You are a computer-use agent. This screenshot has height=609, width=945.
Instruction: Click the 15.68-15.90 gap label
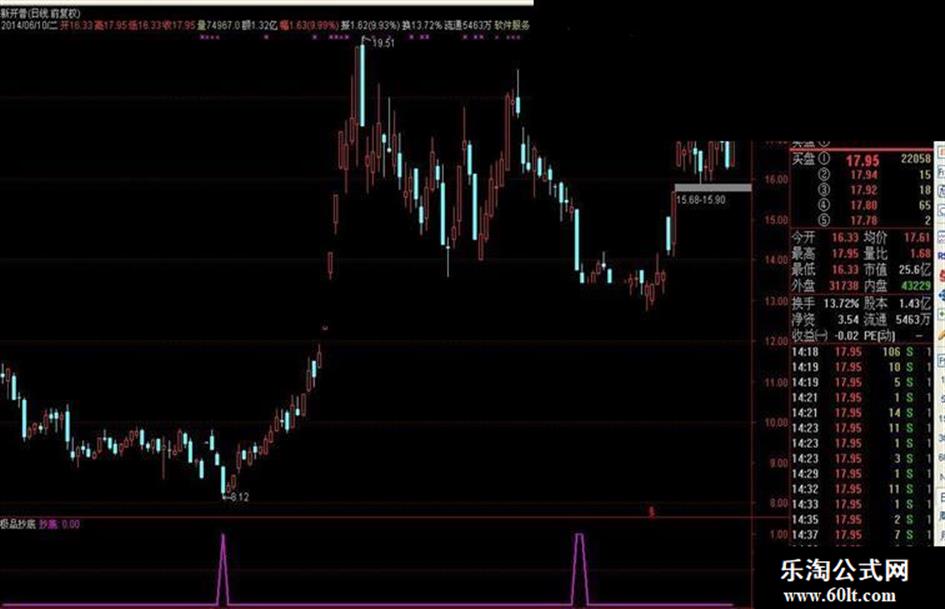701,200
